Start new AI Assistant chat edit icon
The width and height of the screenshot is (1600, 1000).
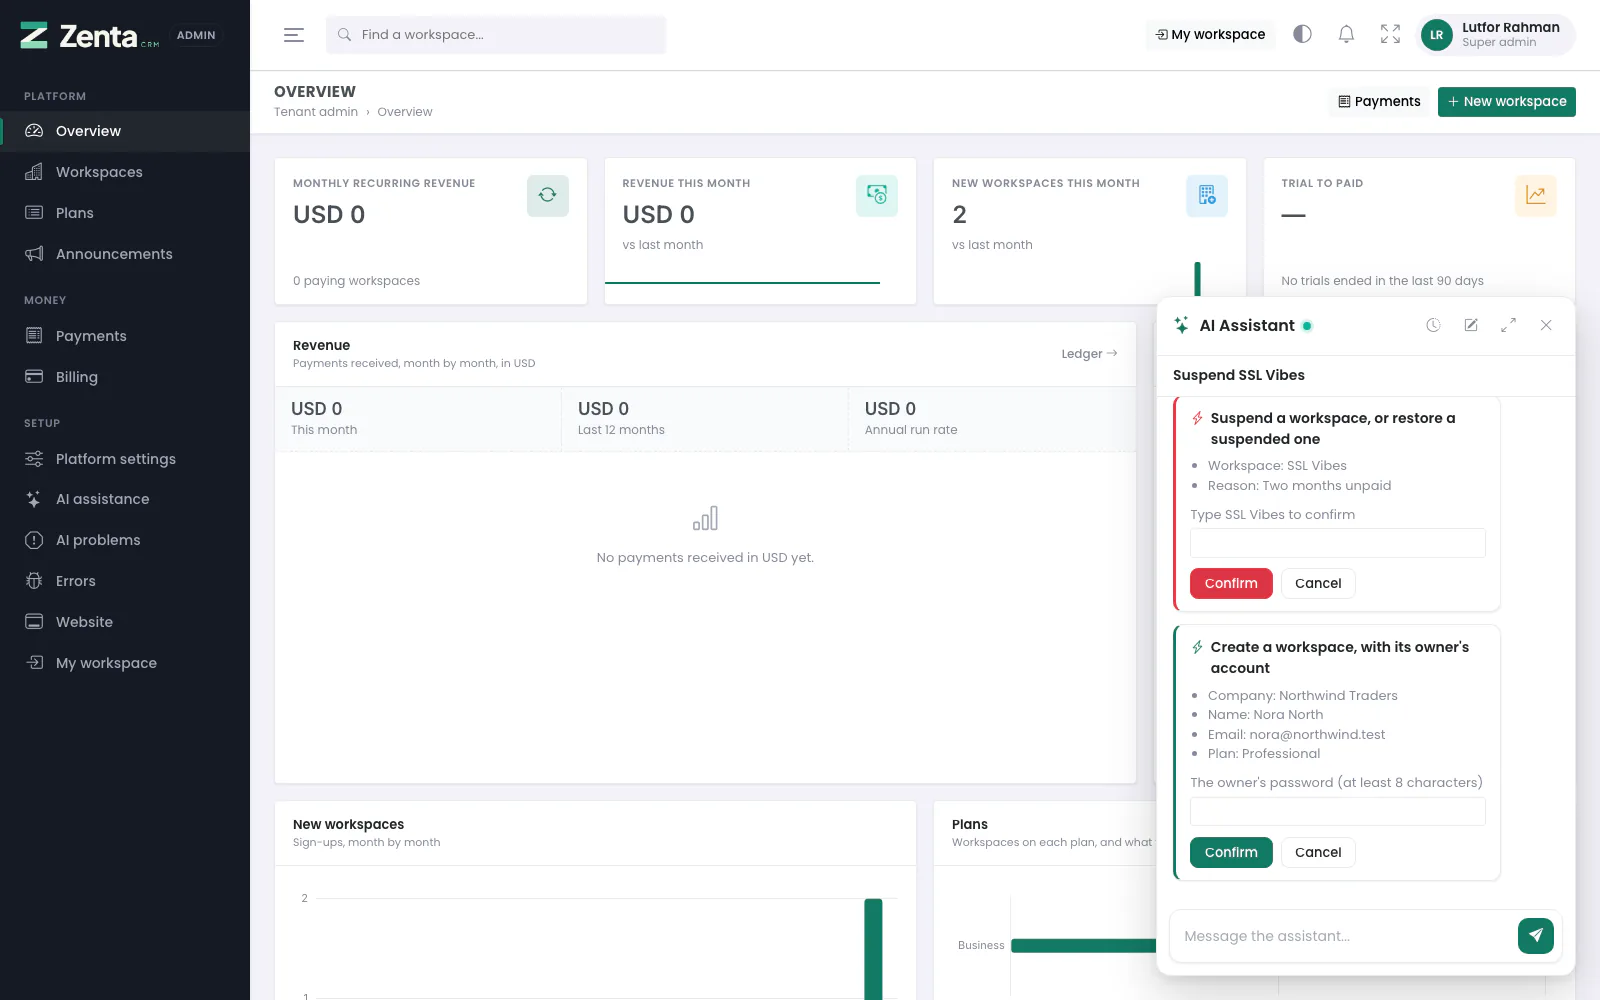[x=1471, y=325]
